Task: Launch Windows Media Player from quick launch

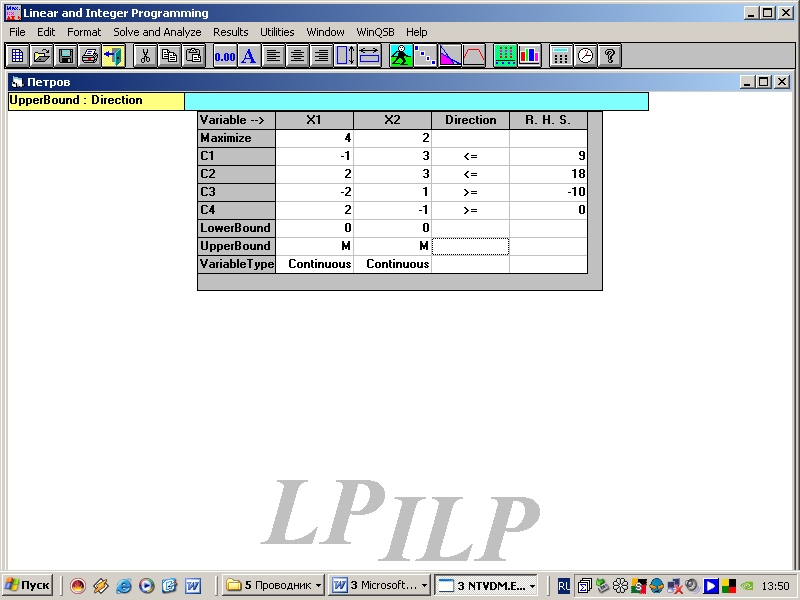Action: (x=146, y=586)
